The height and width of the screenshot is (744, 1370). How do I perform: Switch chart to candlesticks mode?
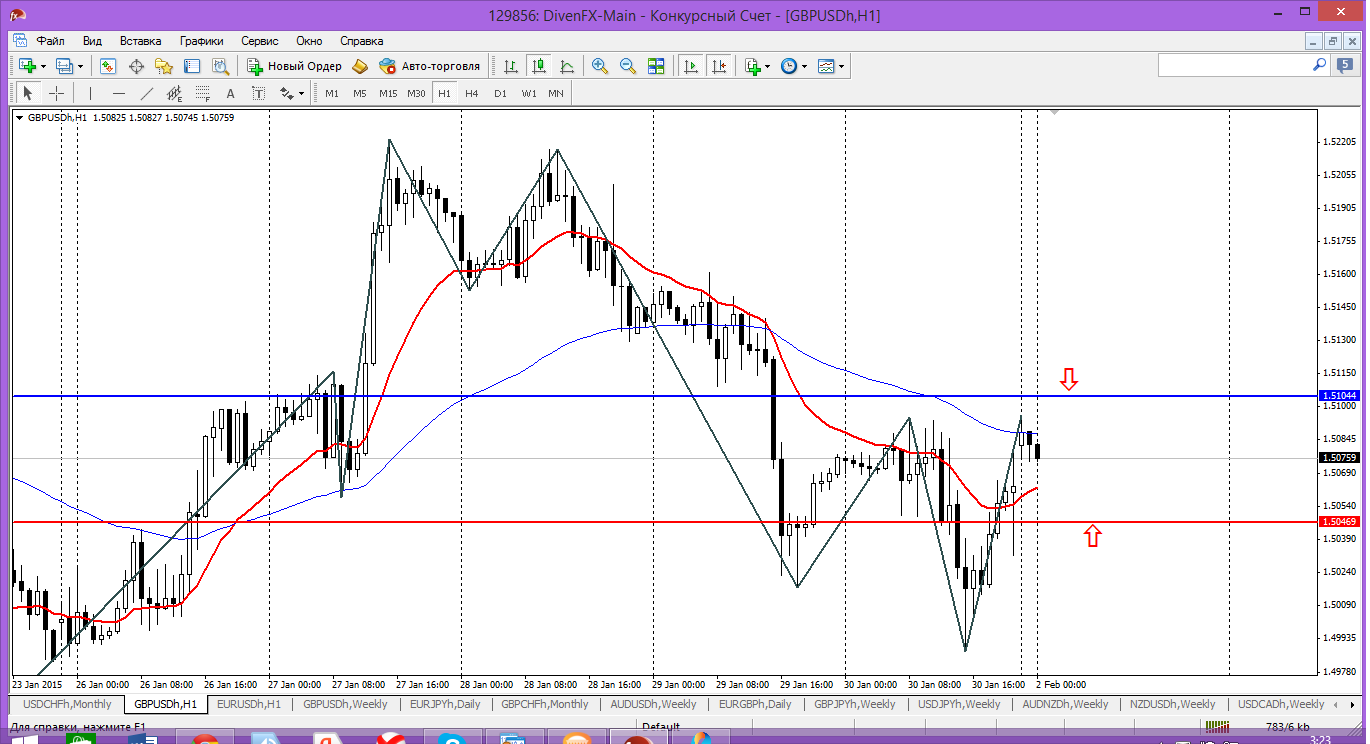pyautogui.click(x=539, y=66)
